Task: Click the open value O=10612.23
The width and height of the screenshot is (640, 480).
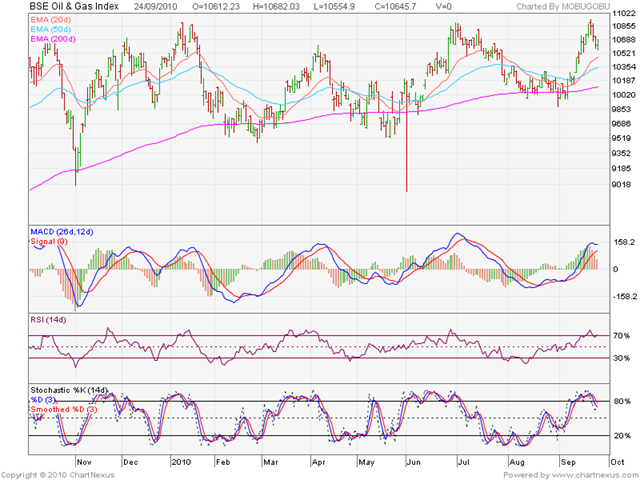Action: (x=216, y=7)
